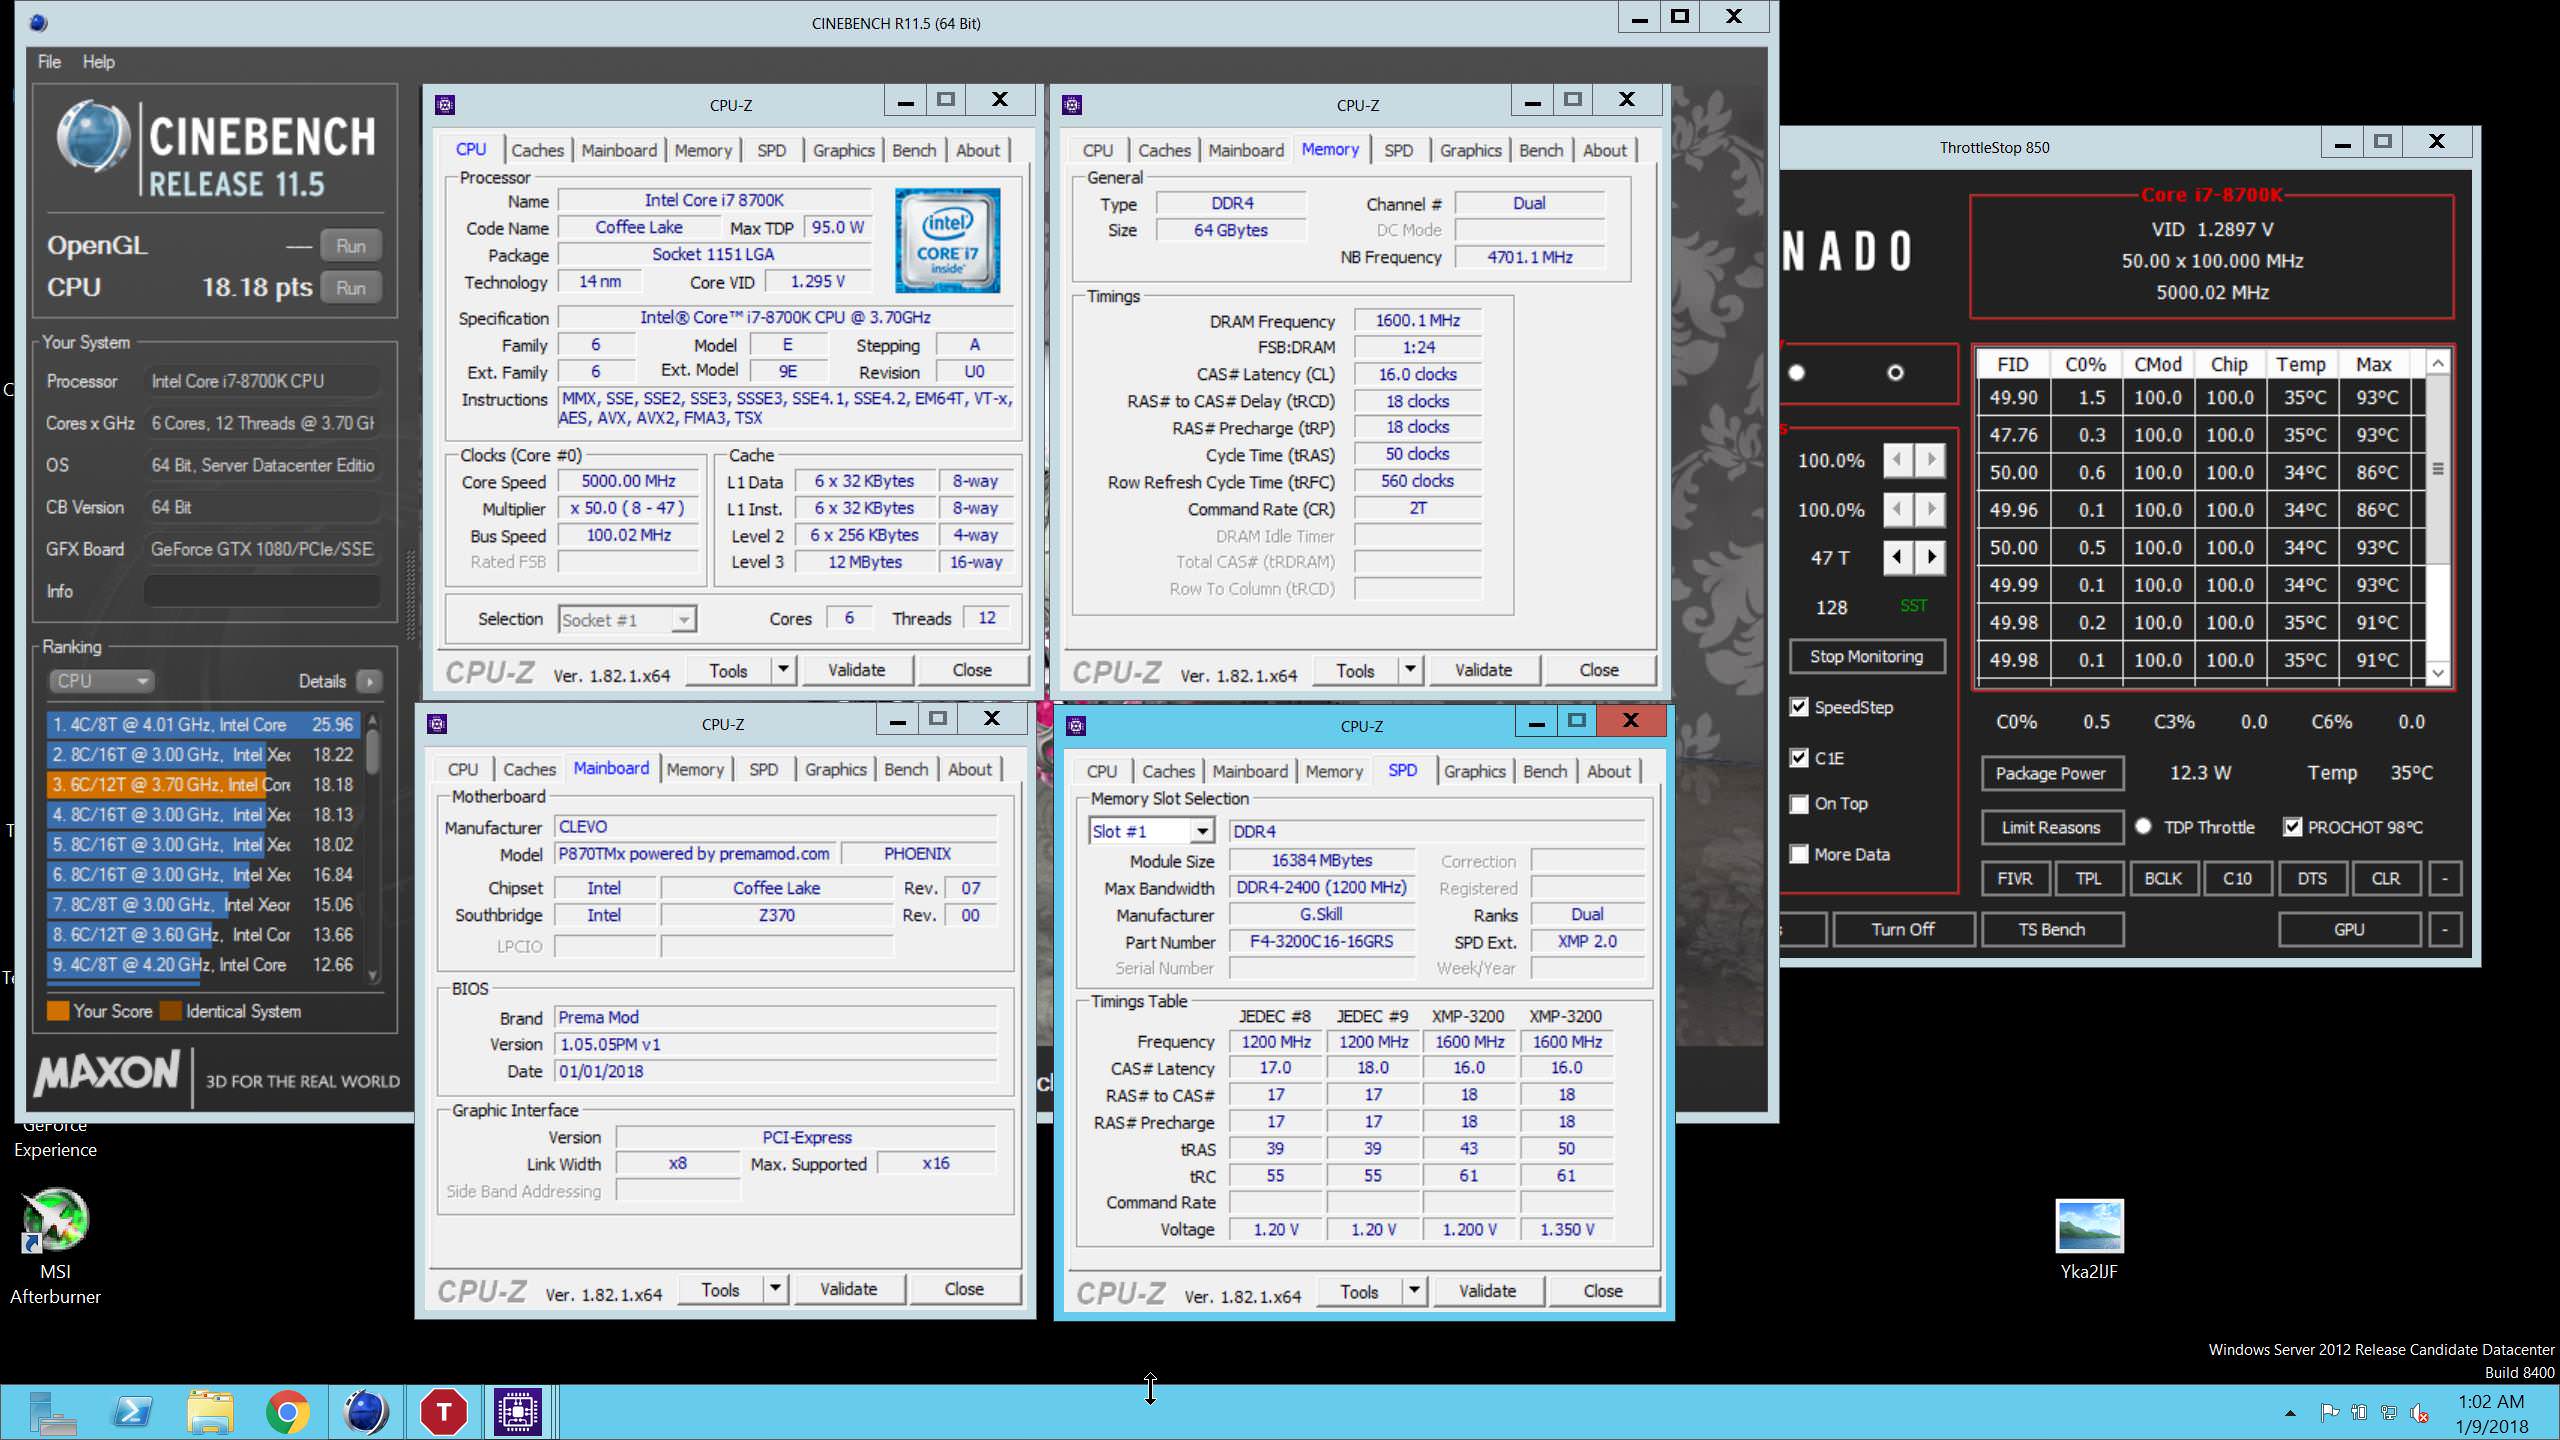Select the TDP Throttle radio button
This screenshot has width=2560, height=1440.
[2143, 827]
